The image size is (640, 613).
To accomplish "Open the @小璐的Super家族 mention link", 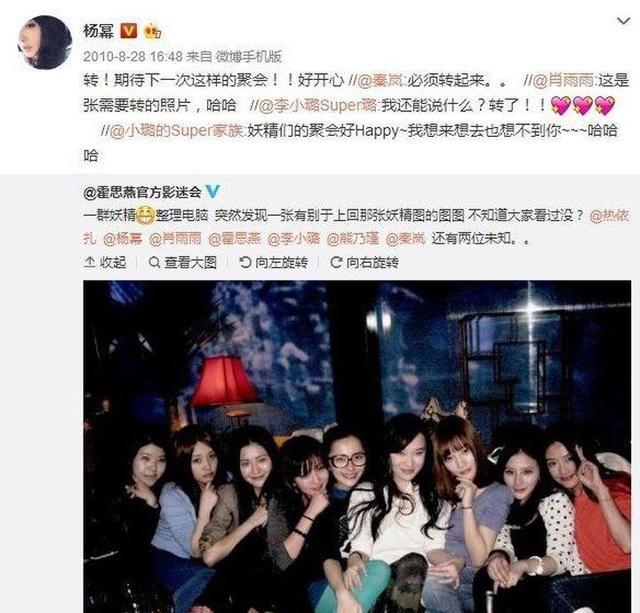I will coord(173,131).
